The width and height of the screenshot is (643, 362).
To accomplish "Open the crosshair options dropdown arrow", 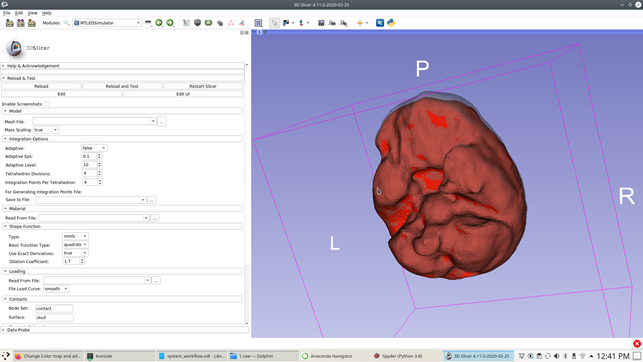I will coord(367,23).
